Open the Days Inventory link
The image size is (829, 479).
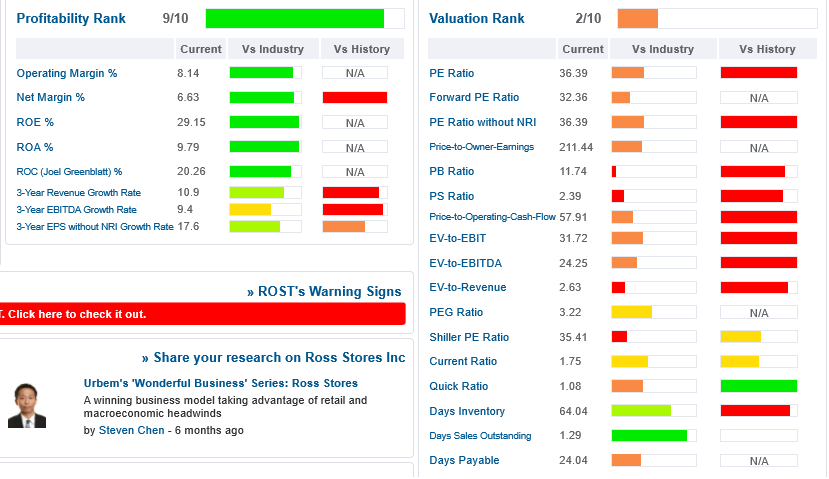tap(467, 411)
